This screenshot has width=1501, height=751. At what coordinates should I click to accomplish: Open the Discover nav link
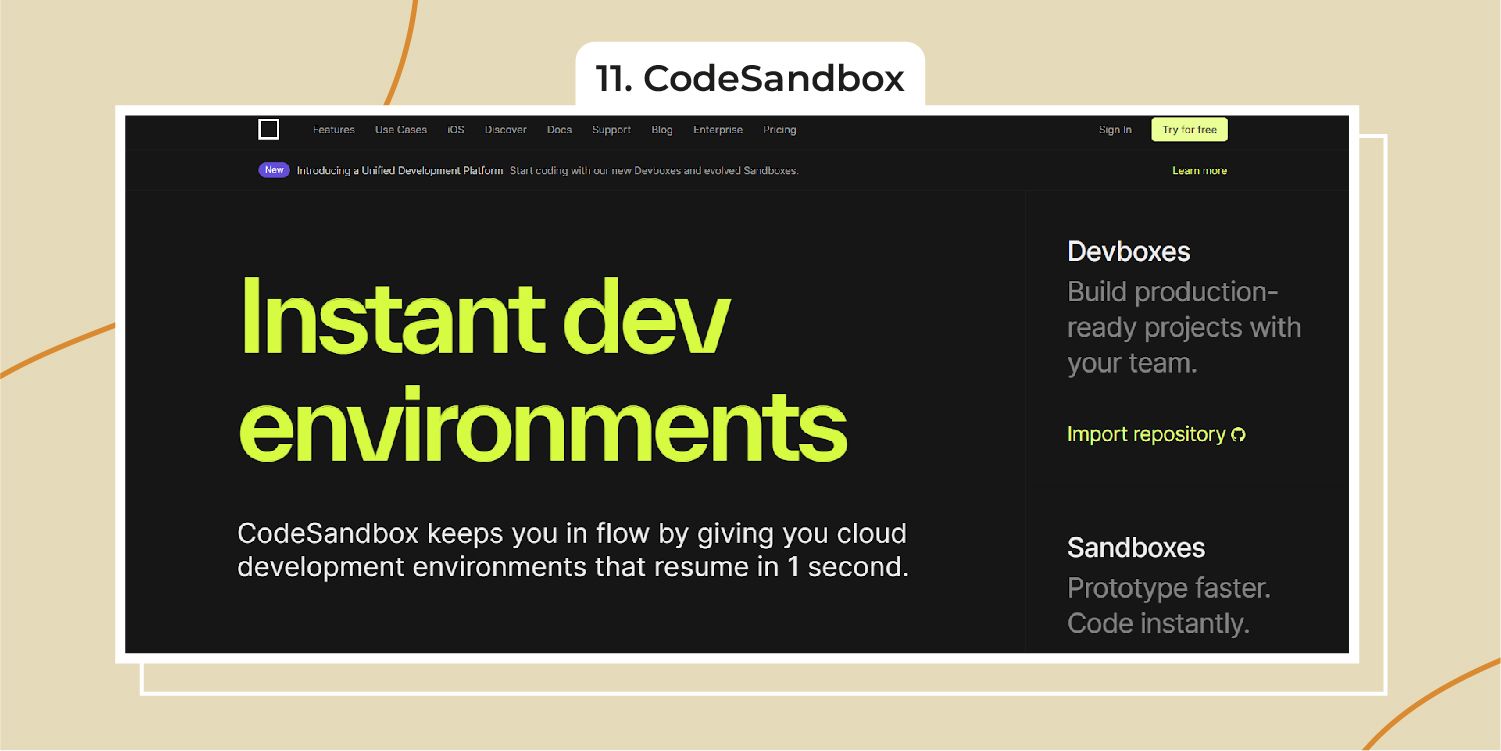pos(506,130)
